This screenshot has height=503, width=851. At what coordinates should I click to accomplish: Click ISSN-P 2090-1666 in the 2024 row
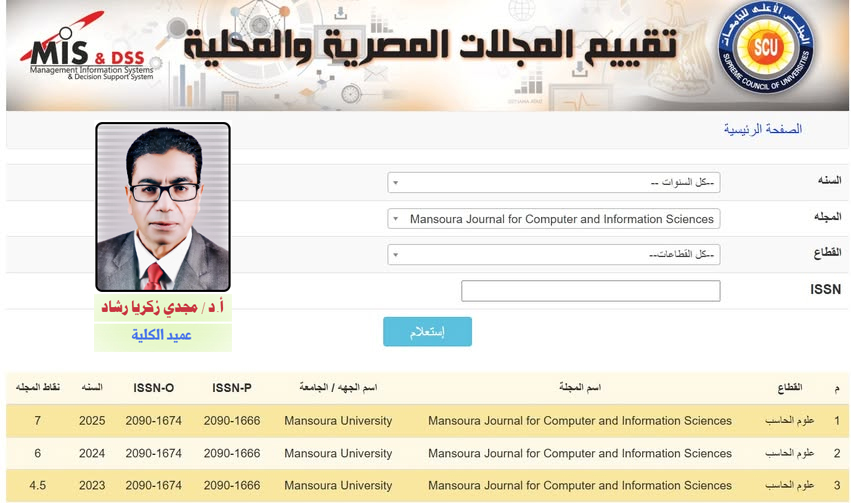[232, 453]
